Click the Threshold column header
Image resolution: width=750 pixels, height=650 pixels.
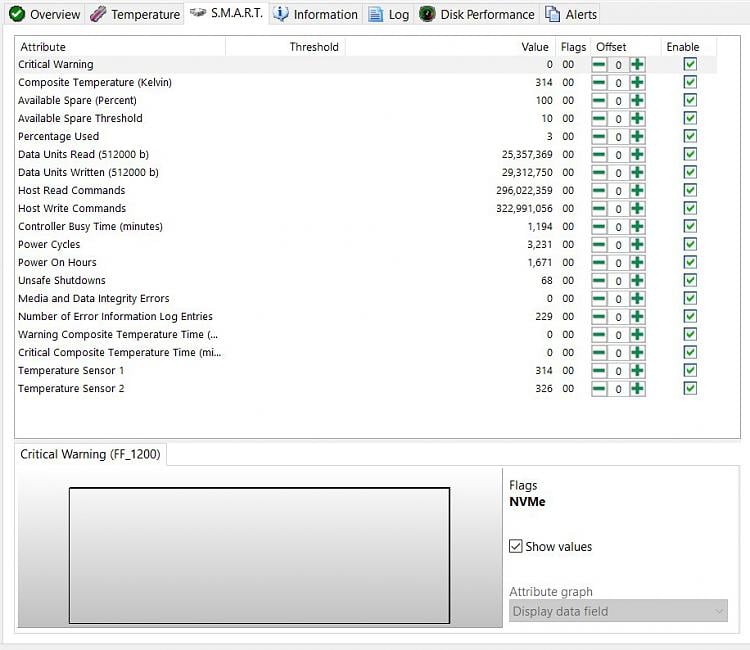click(x=286, y=47)
